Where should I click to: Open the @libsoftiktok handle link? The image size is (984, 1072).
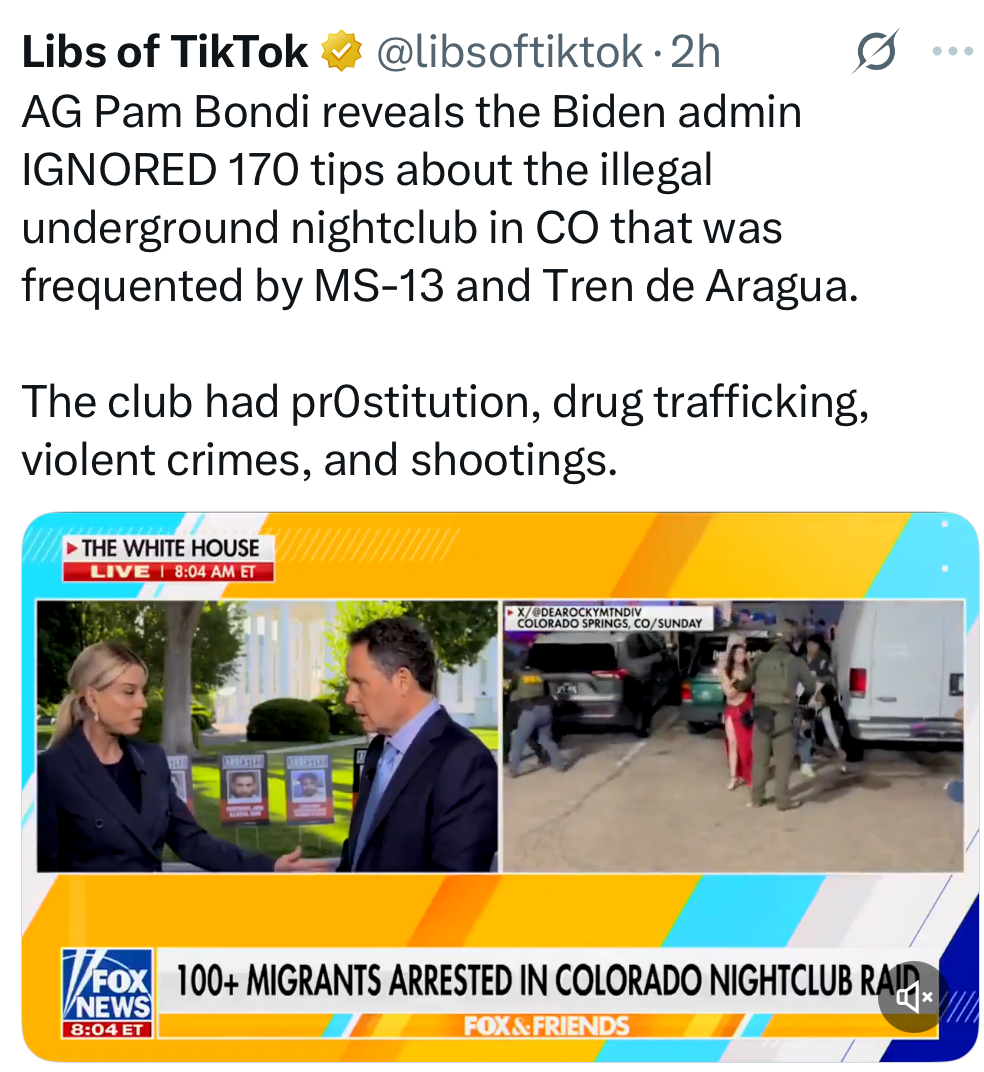pos(509,52)
